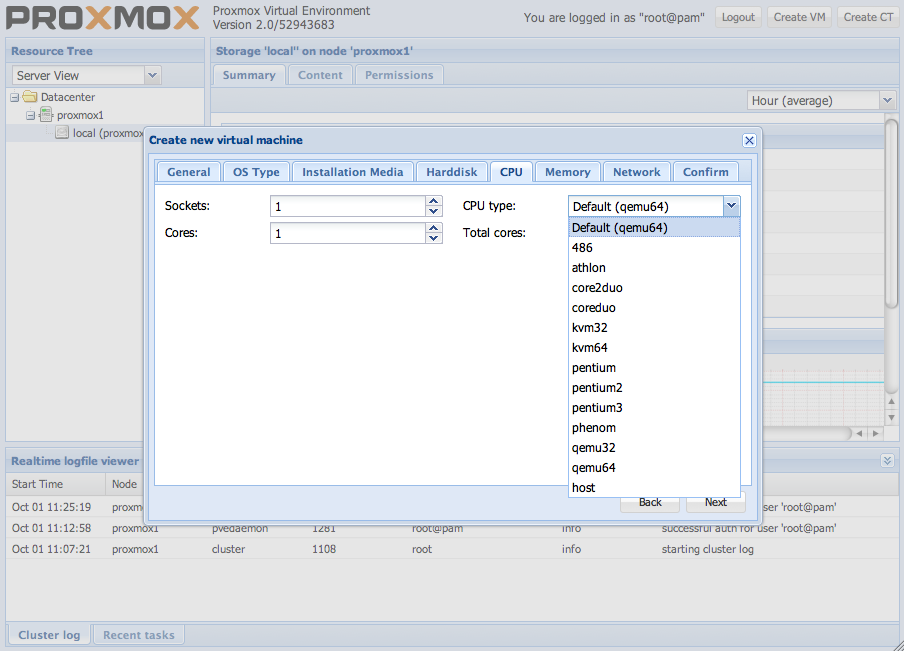Image resolution: width=904 pixels, height=651 pixels.
Task: Collapse the Realtime logfile viewer panel
Action: (x=886, y=460)
